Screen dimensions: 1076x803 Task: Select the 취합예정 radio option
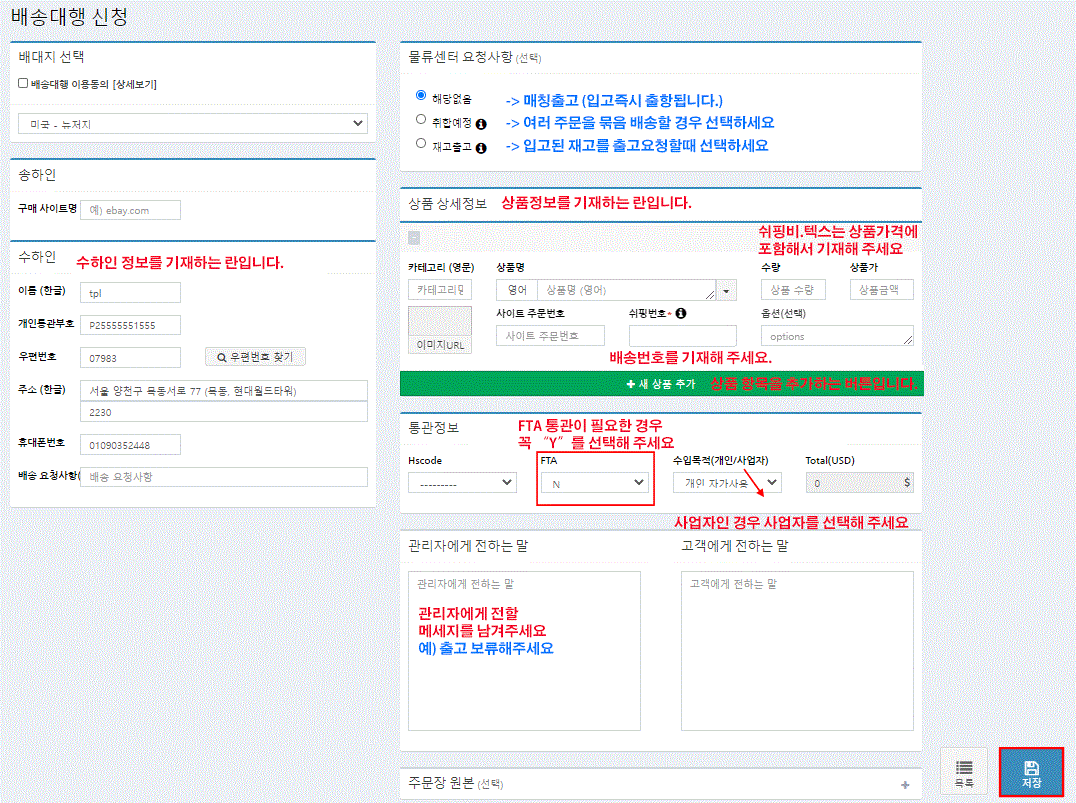421,120
